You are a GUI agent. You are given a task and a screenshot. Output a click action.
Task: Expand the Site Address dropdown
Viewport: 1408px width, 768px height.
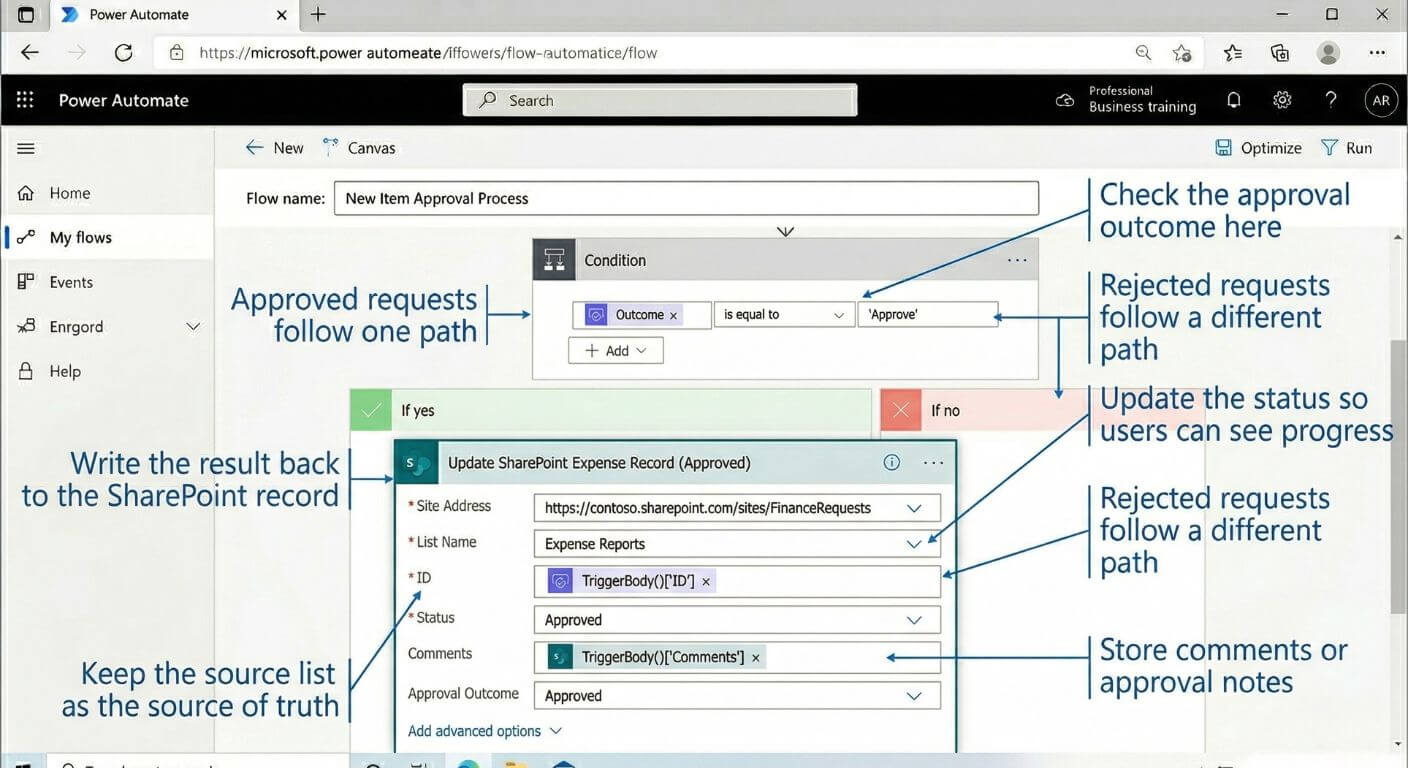tap(913, 508)
